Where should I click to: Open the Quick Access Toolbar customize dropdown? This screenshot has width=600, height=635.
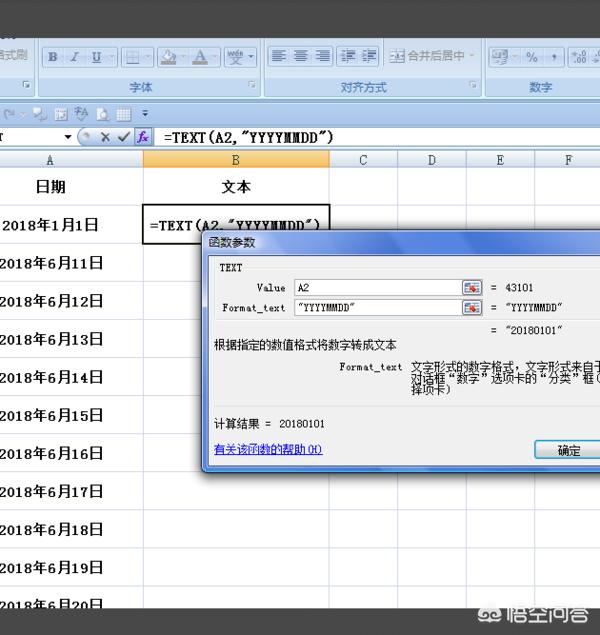(145, 113)
